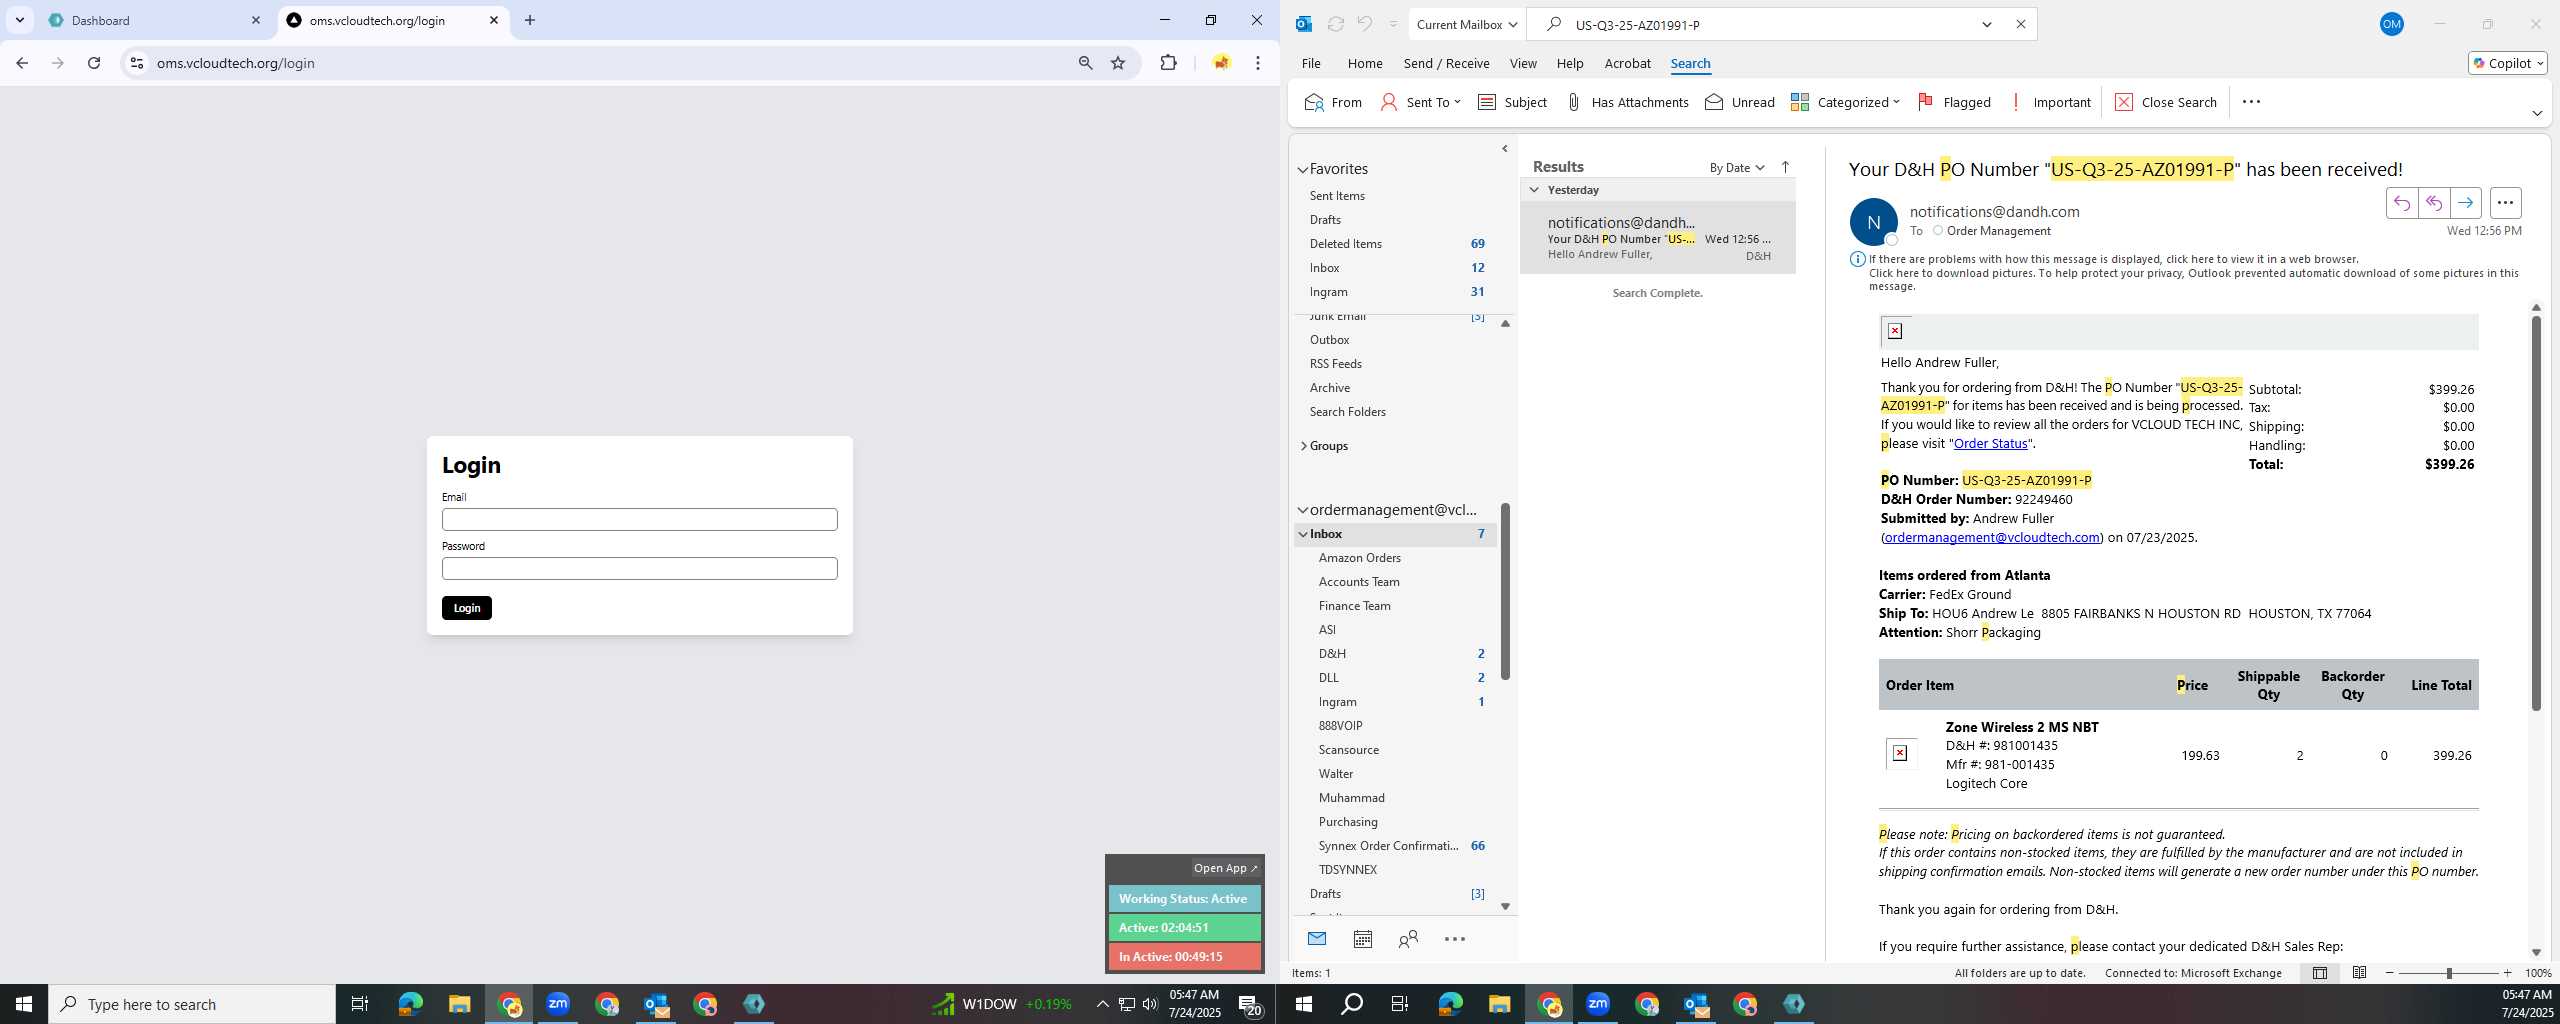This screenshot has height=1024, width=2560.
Task: Select the D&H folder under Inbox
Action: (x=1396, y=654)
